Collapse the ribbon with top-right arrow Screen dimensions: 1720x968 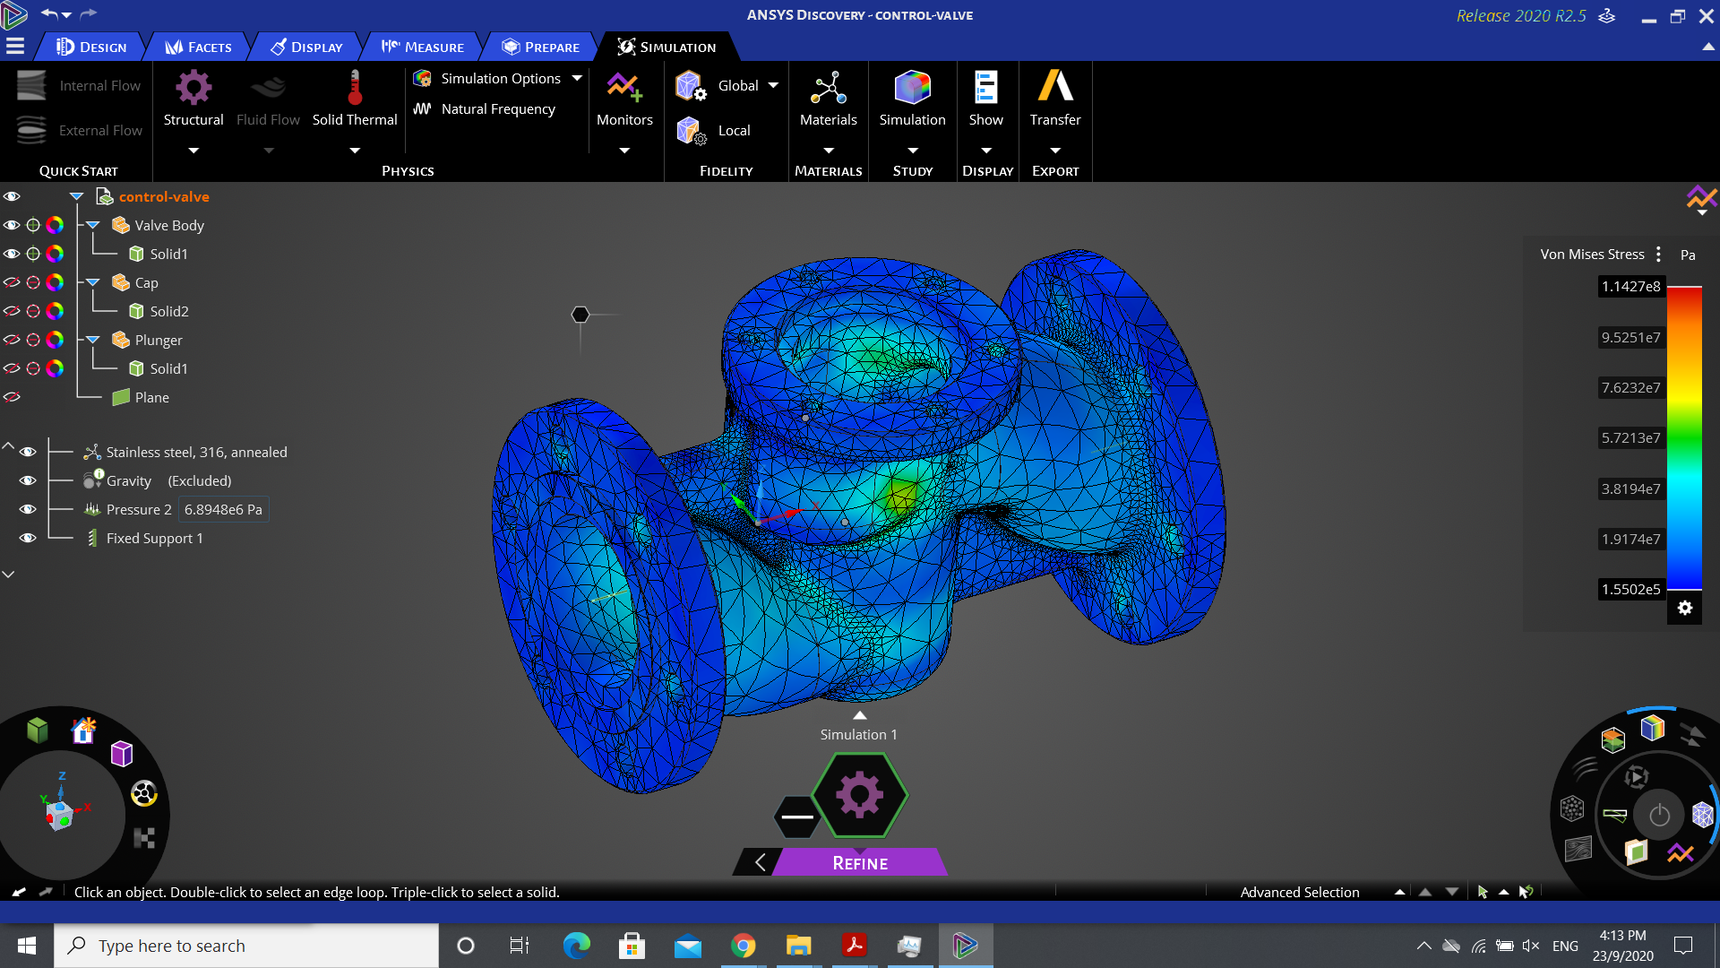pyautogui.click(x=1707, y=47)
